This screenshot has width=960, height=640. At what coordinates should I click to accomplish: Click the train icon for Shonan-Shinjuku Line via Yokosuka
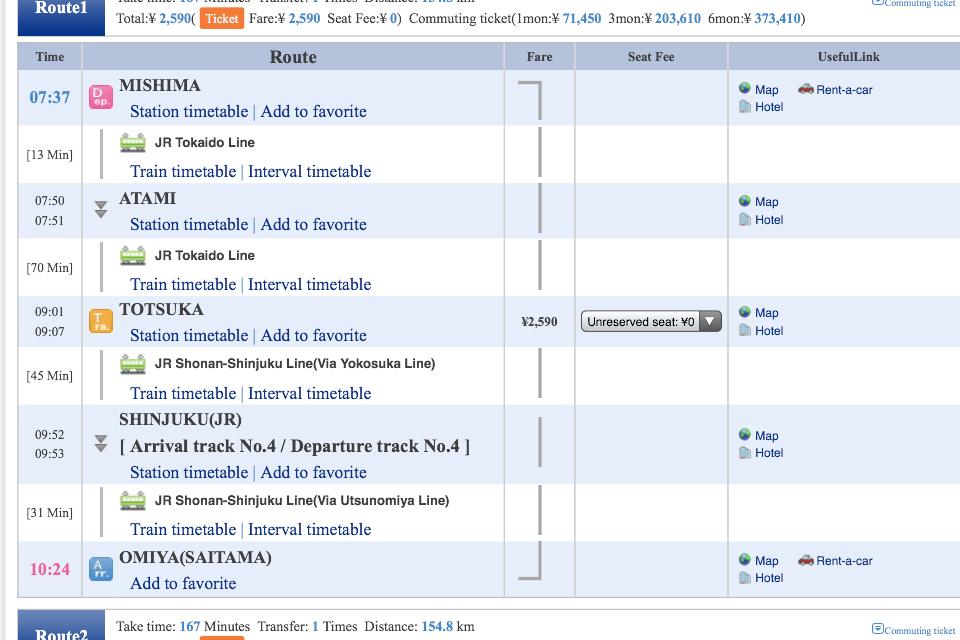point(133,364)
